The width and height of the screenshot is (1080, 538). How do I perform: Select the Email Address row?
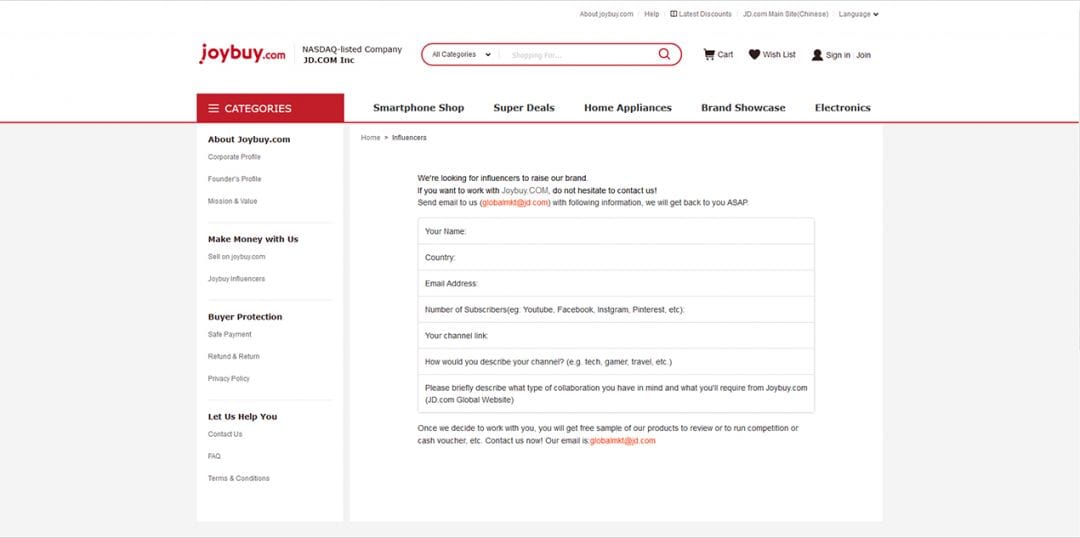click(616, 283)
